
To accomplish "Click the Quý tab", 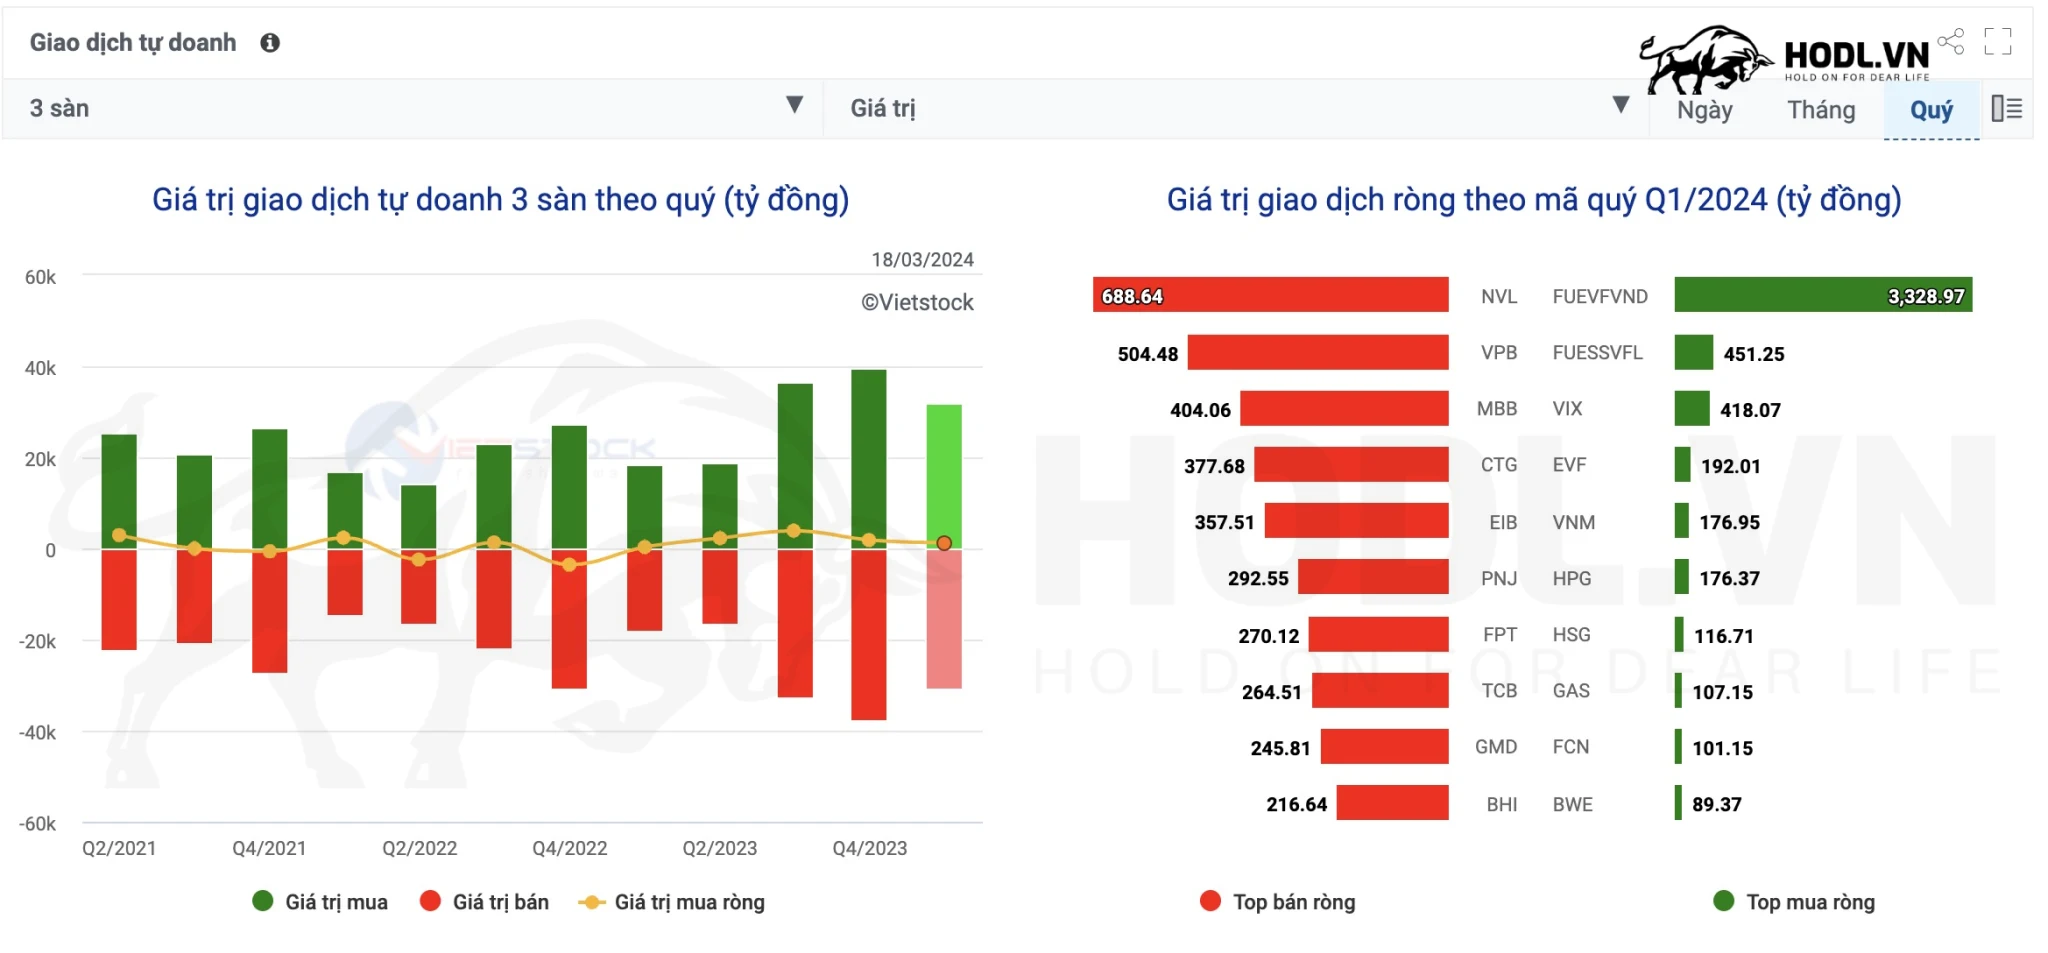I will point(1932,110).
